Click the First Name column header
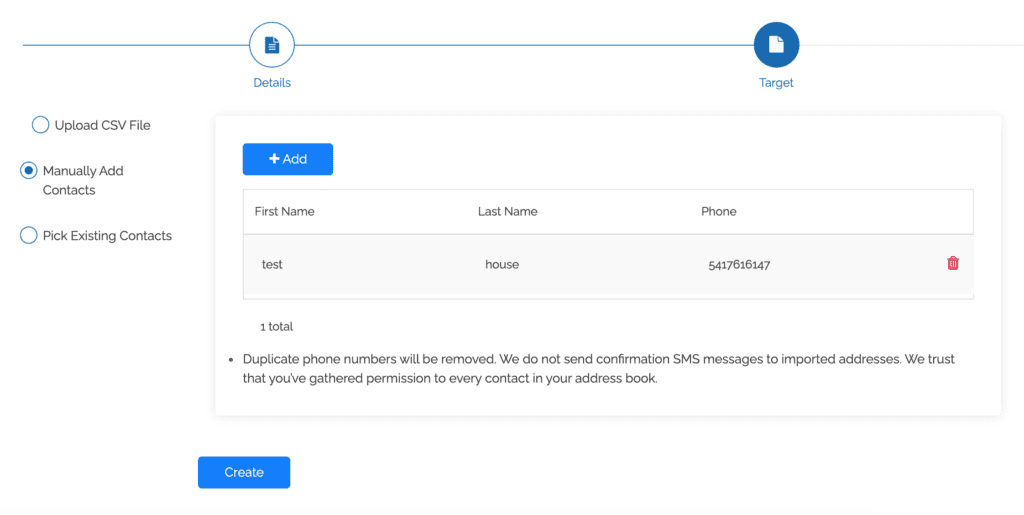This screenshot has height=515, width=1024. 285,212
